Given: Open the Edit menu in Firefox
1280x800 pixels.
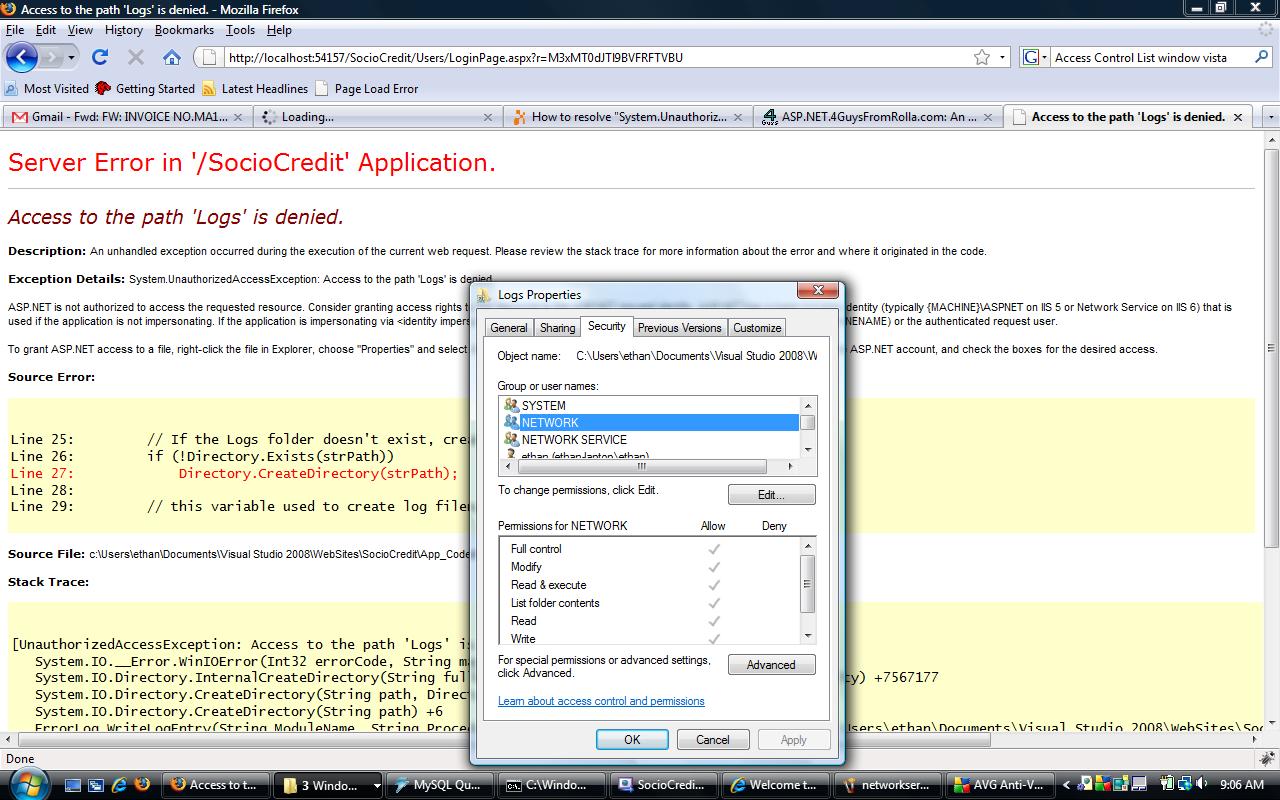Looking at the screenshot, I should click(46, 30).
